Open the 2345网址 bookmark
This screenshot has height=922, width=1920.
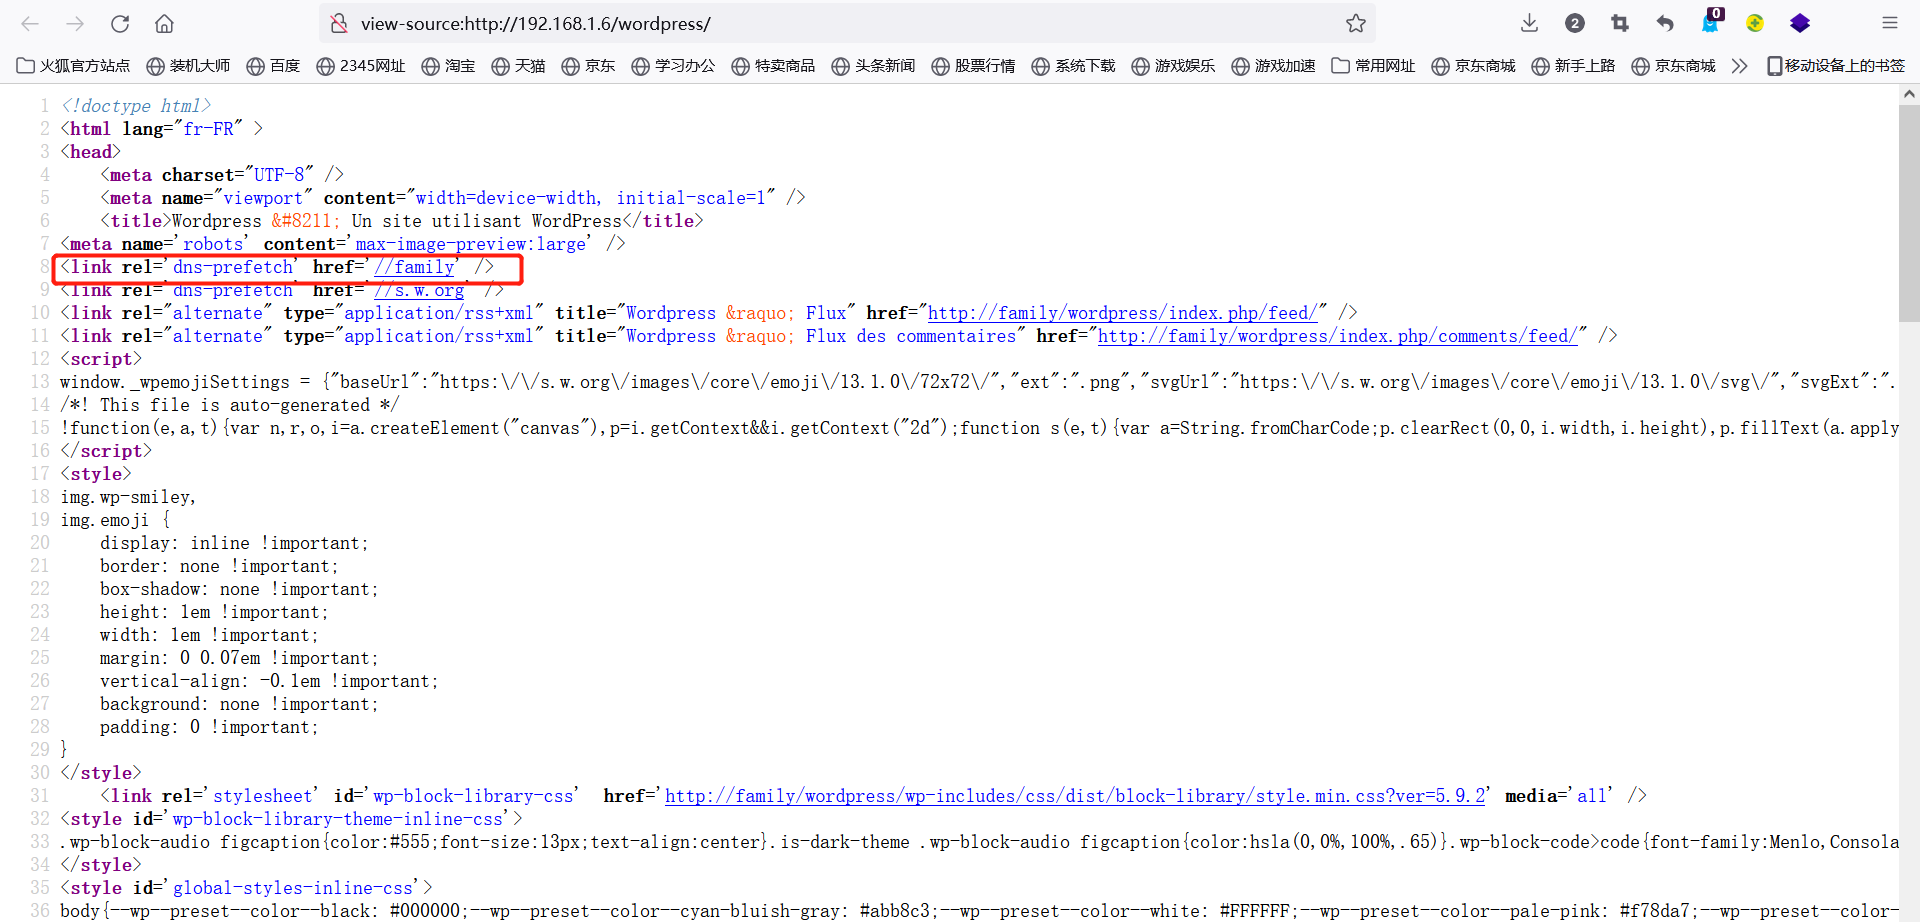360,66
